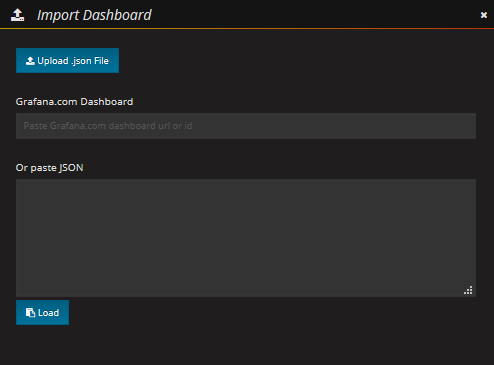Click the Grafana.com Dashboard label
494x365 pixels.
tap(74, 102)
